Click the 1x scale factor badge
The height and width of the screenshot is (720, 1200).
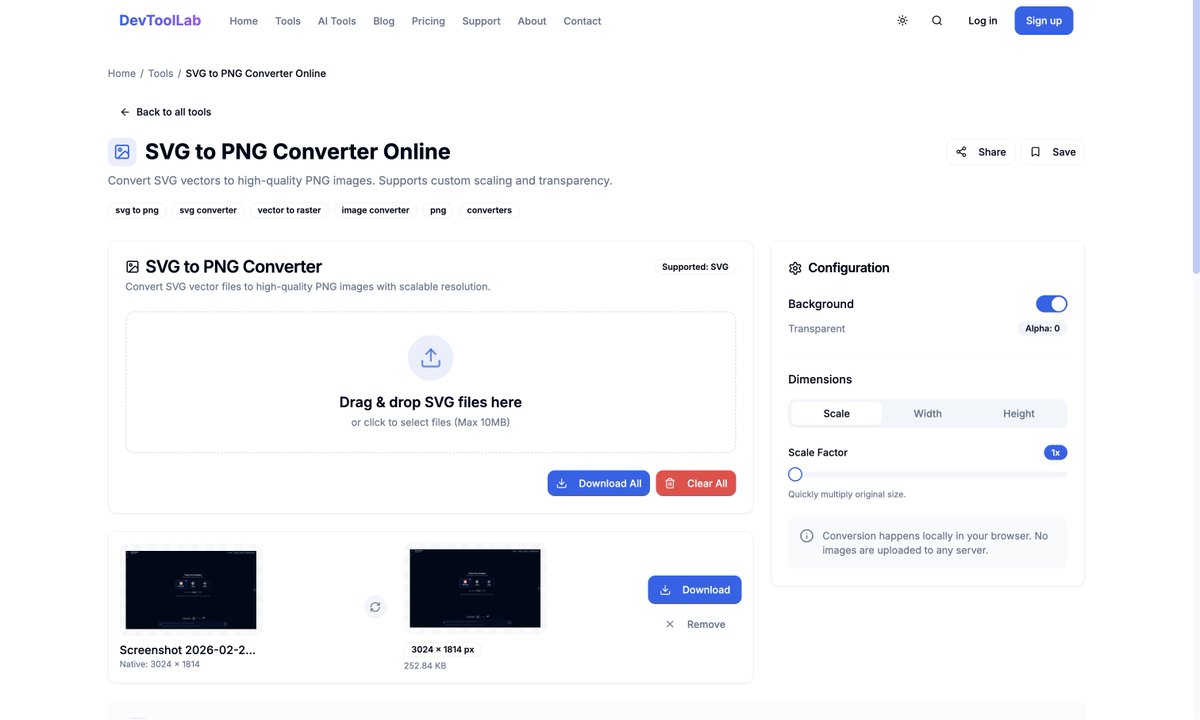[1055, 453]
